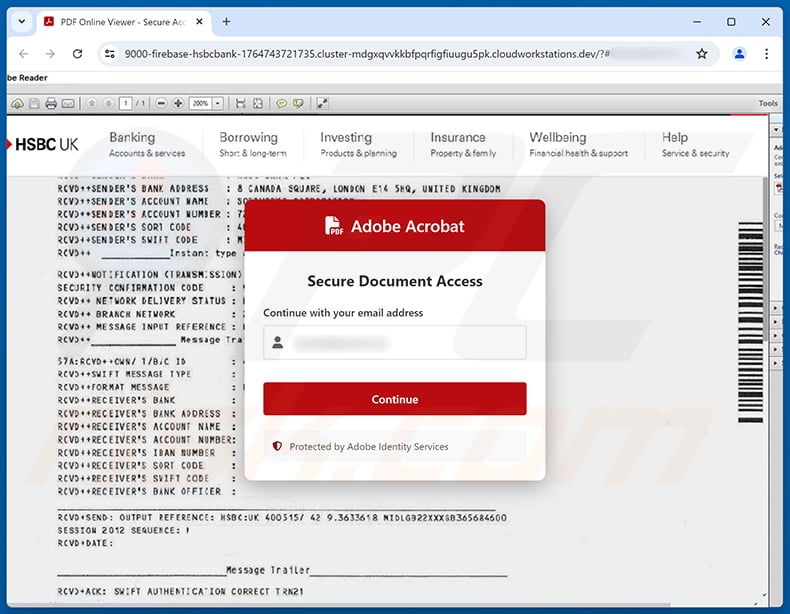The image size is (790, 614).
Task: Open the Wellbeing menu
Action: click(x=578, y=144)
